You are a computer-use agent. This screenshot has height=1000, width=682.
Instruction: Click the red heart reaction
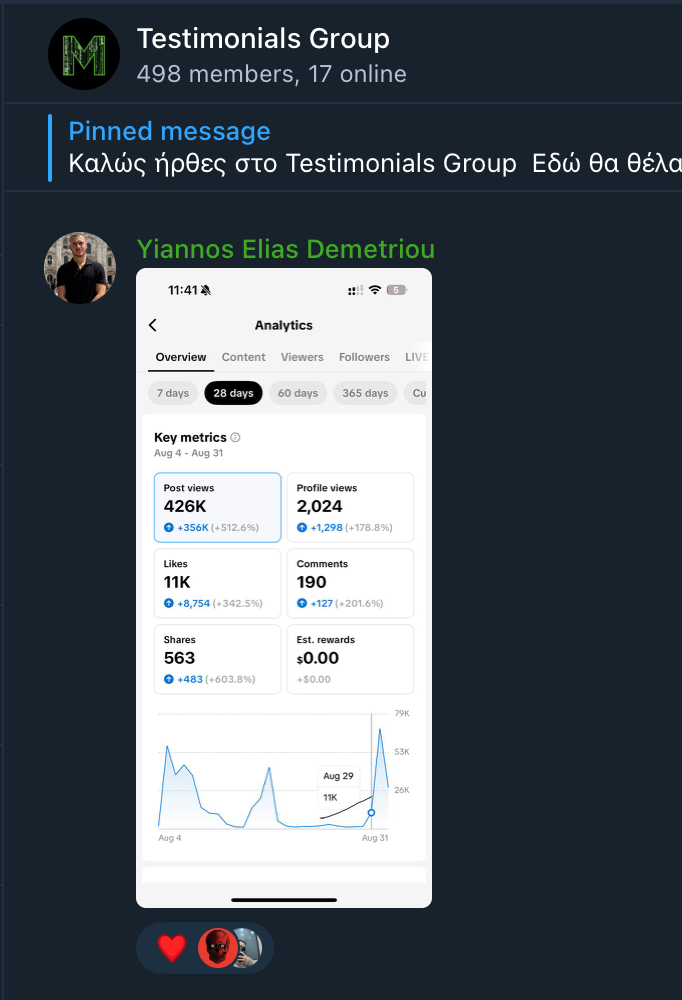(x=172, y=948)
